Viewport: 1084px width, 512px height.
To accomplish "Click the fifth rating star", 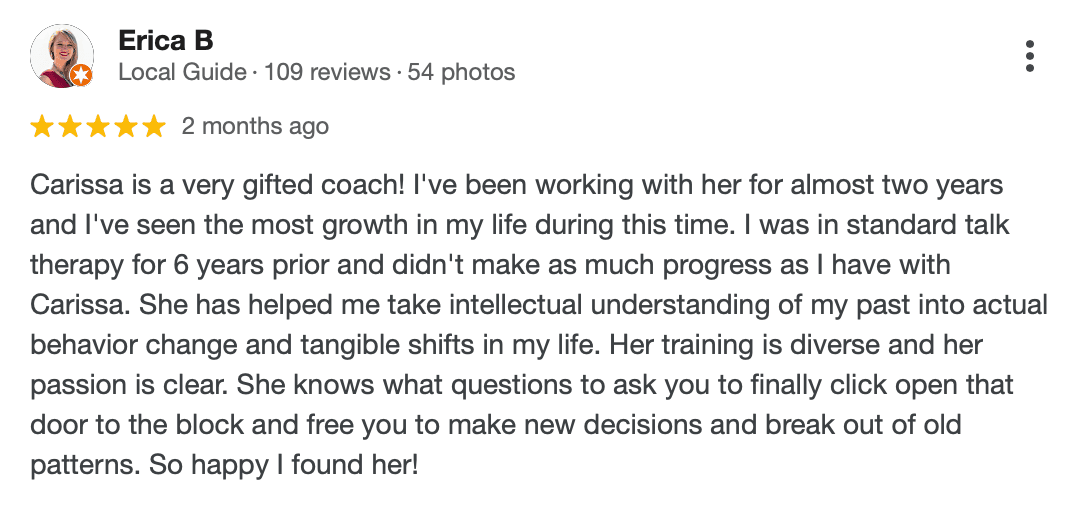I will pos(153,127).
